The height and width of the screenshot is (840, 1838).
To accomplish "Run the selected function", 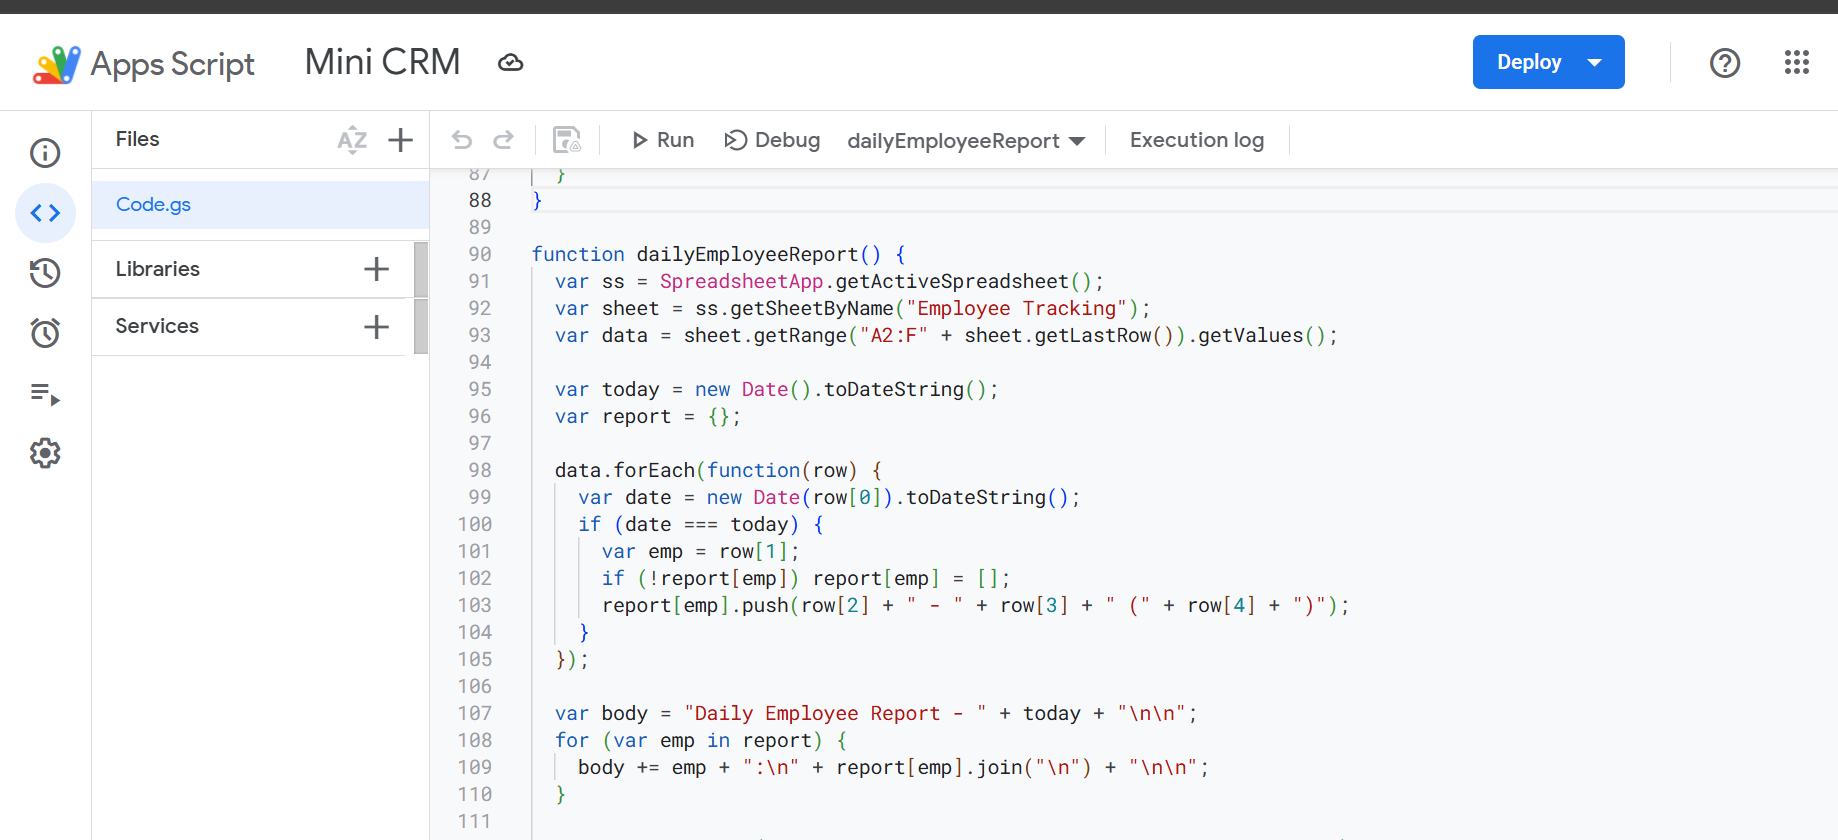I will pos(663,140).
